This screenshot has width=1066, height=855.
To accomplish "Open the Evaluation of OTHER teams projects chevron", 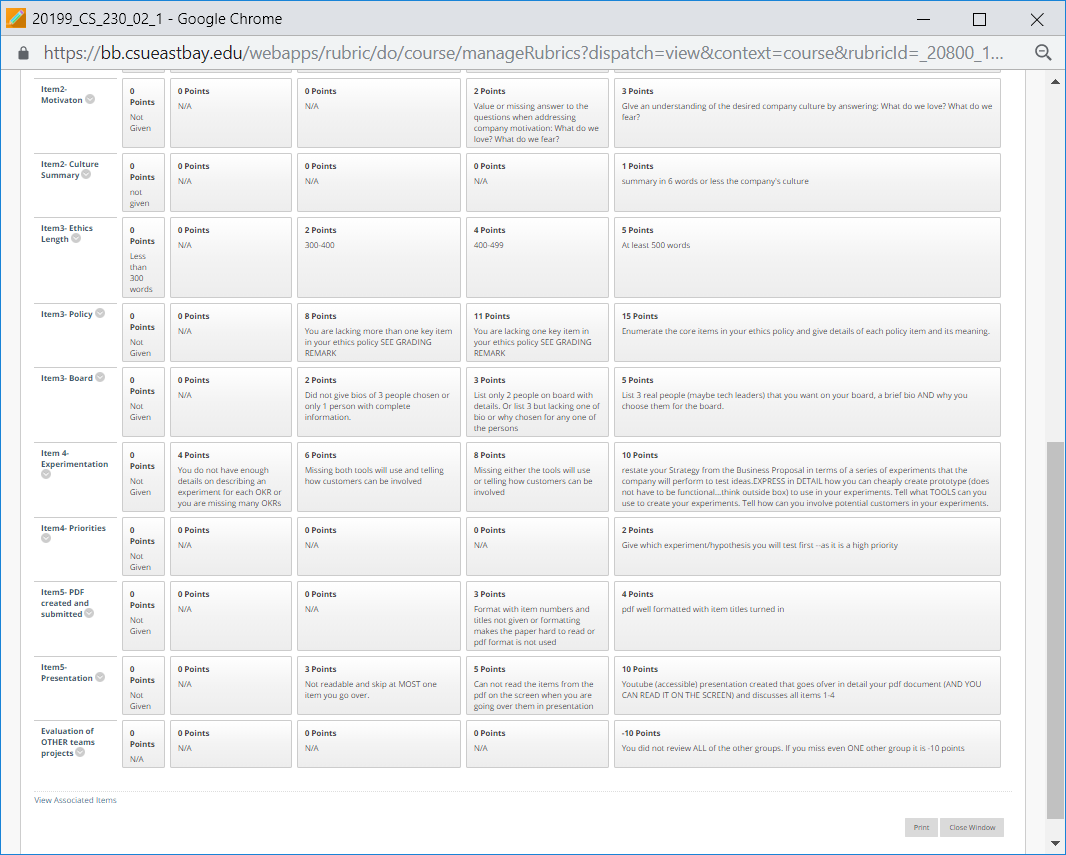I will (80, 753).
